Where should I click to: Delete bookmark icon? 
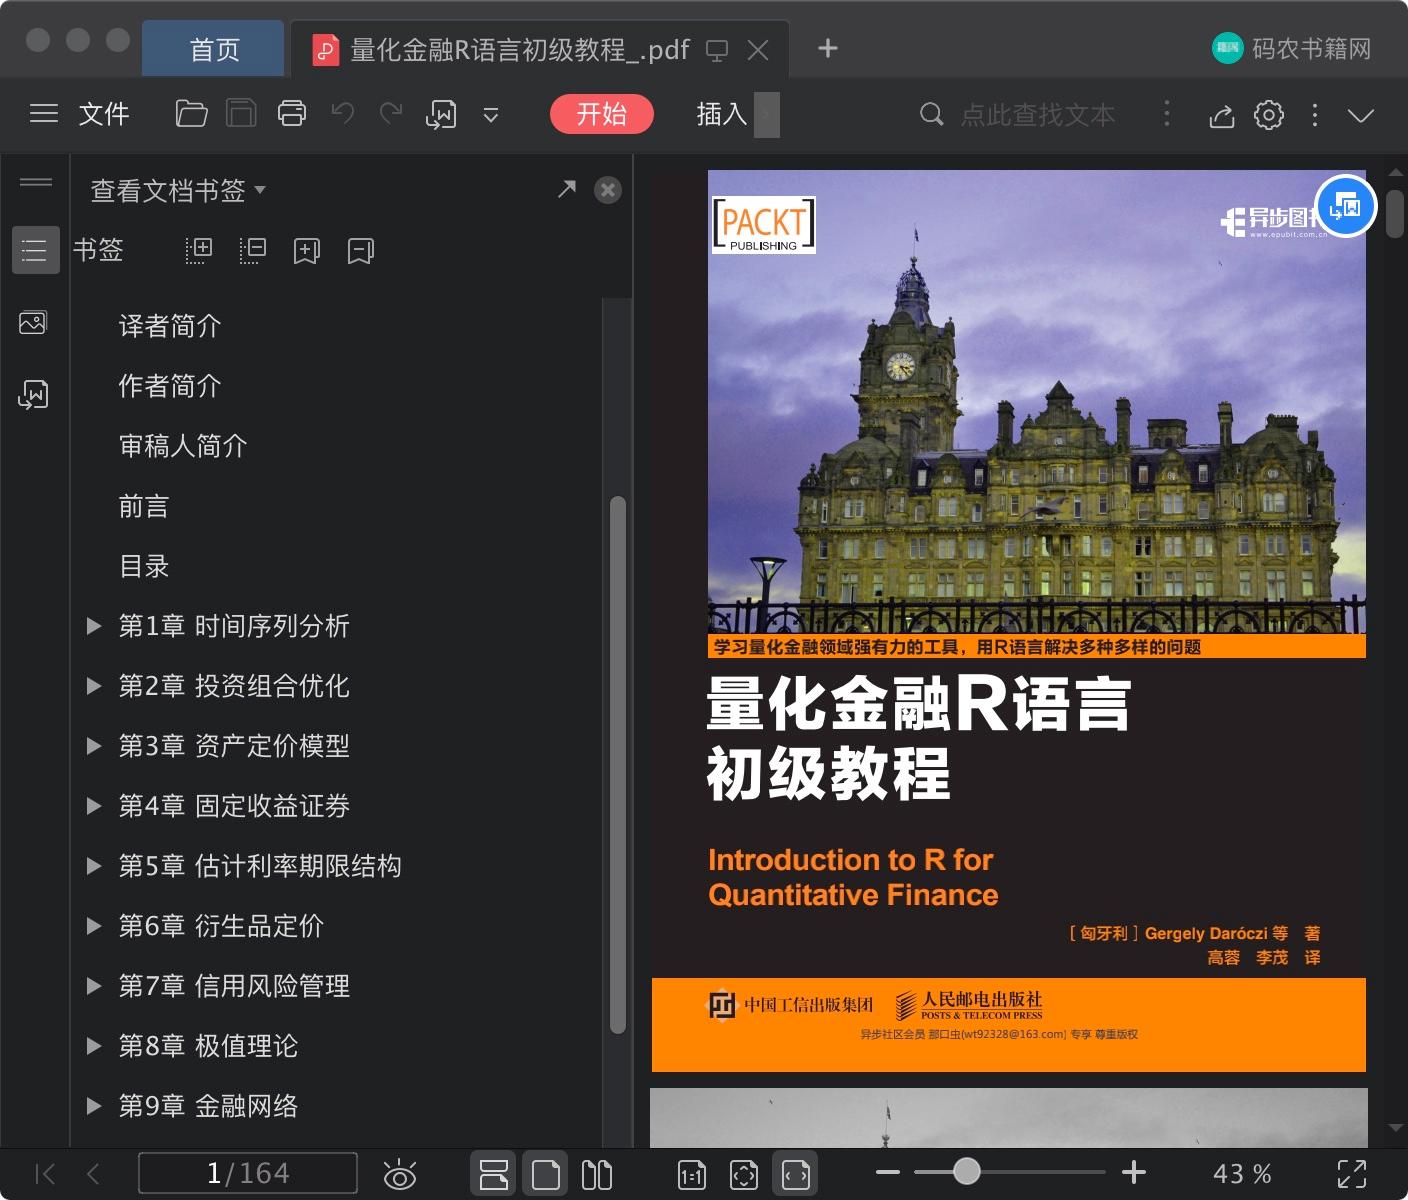(x=361, y=250)
